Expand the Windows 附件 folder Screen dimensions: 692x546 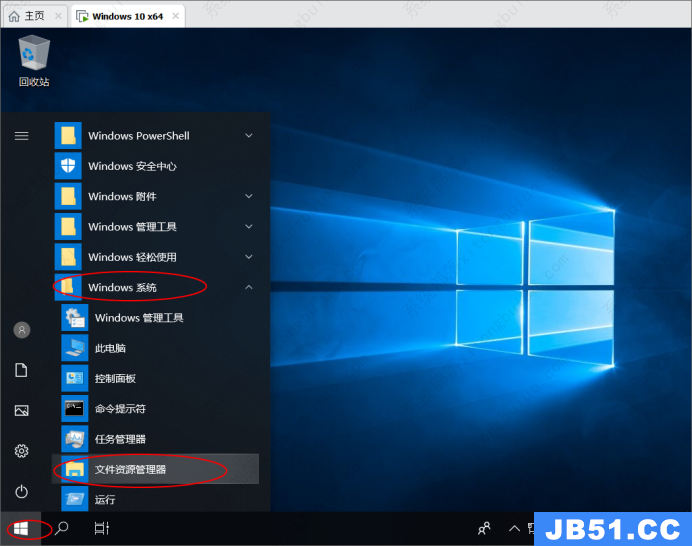click(249, 197)
